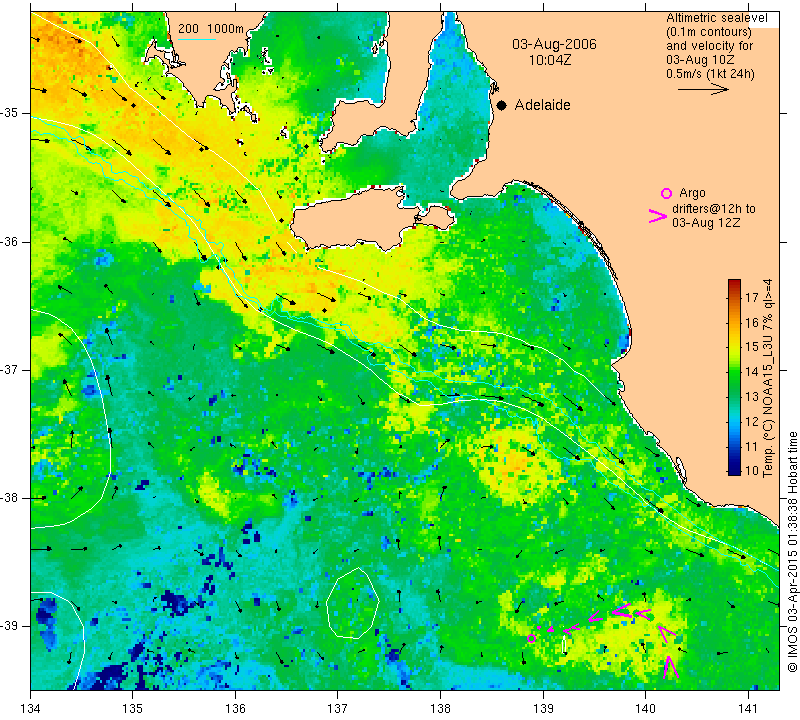Click the green 14 degree section of the colorbar
This screenshot has height=720, width=800.
pos(734,371)
